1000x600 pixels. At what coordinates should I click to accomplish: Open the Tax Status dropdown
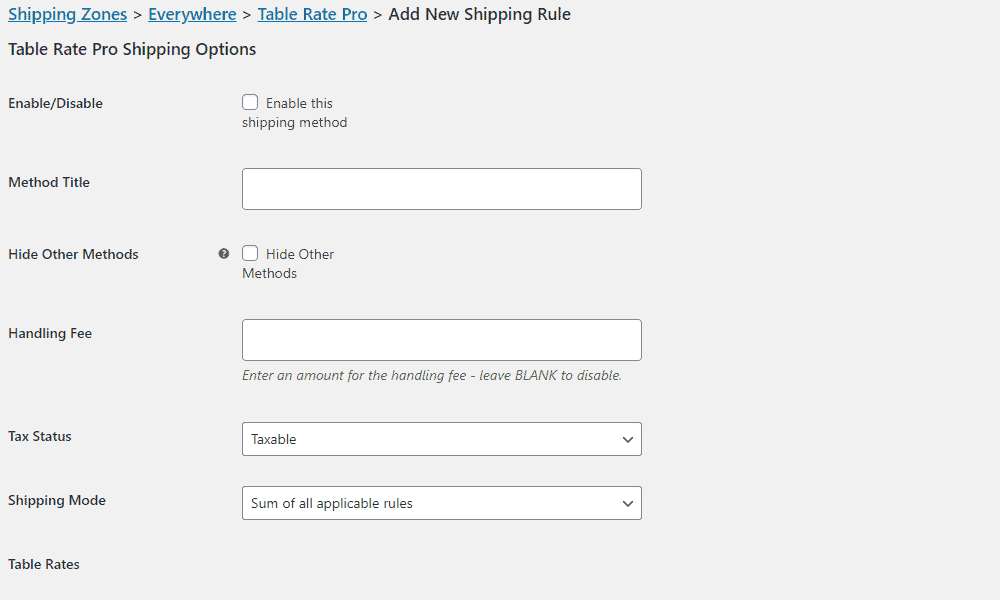(x=441, y=439)
